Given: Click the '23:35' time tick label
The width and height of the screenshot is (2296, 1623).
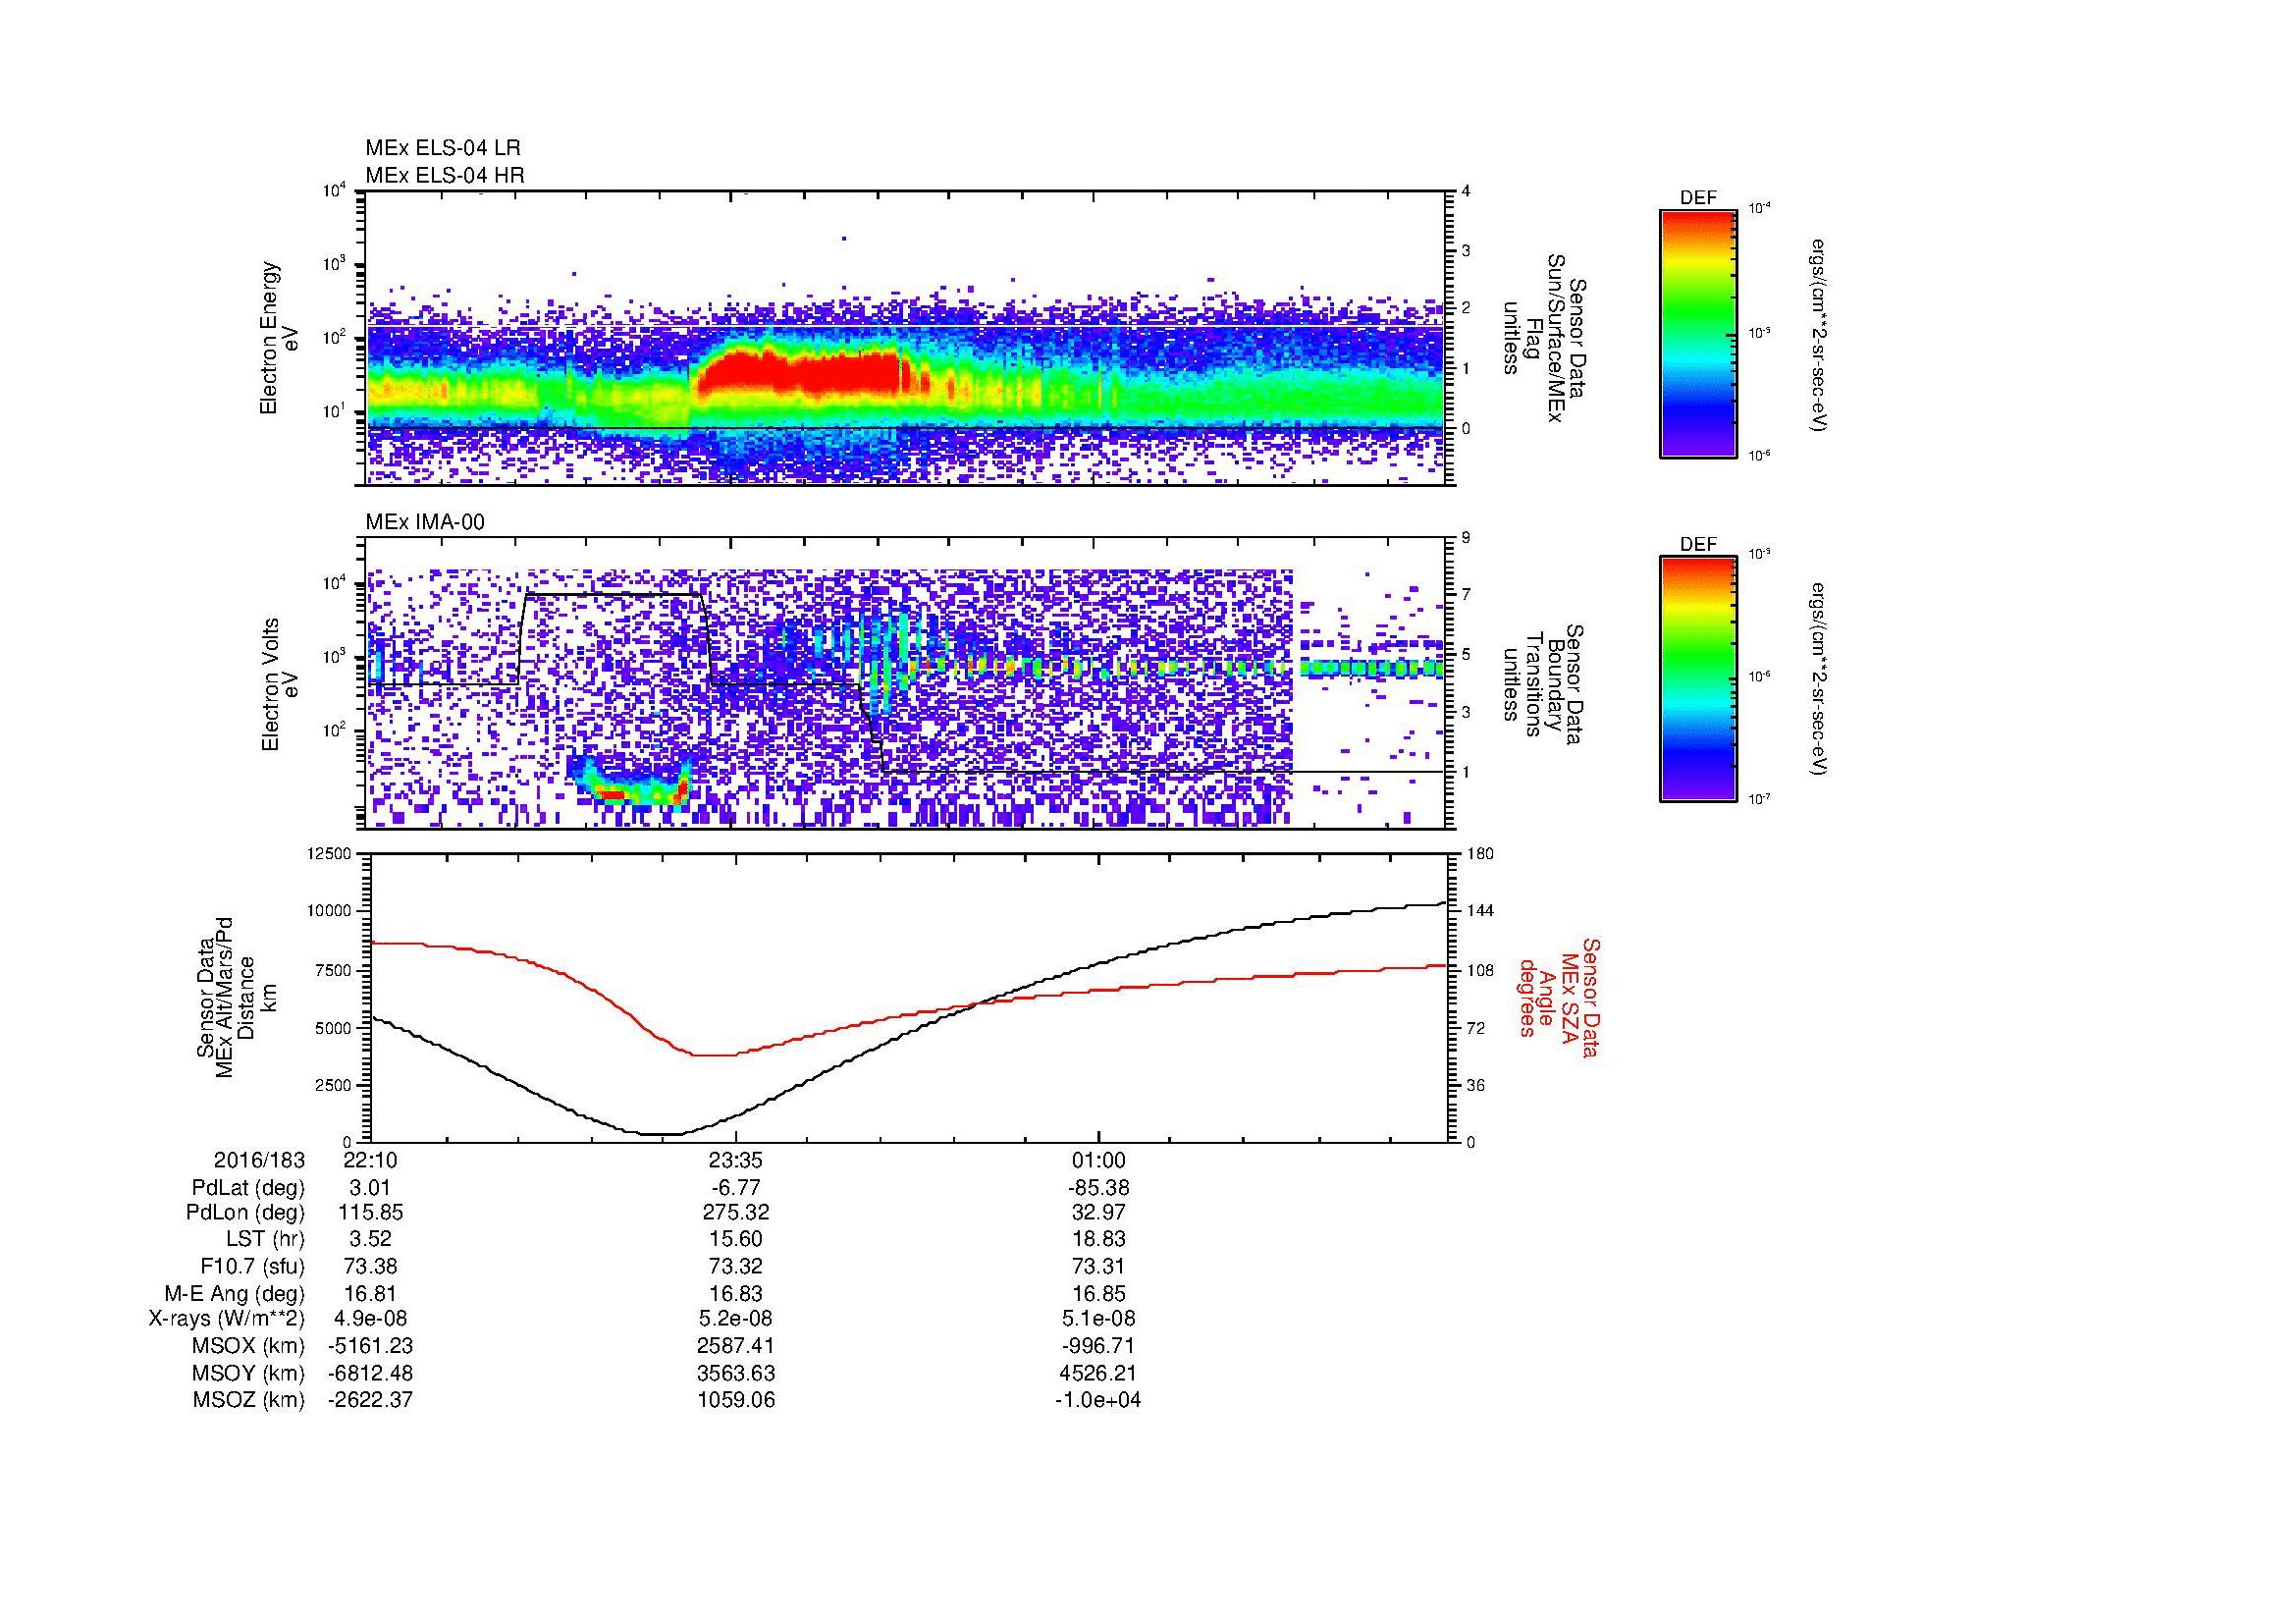Looking at the screenshot, I should coord(736,1160).
